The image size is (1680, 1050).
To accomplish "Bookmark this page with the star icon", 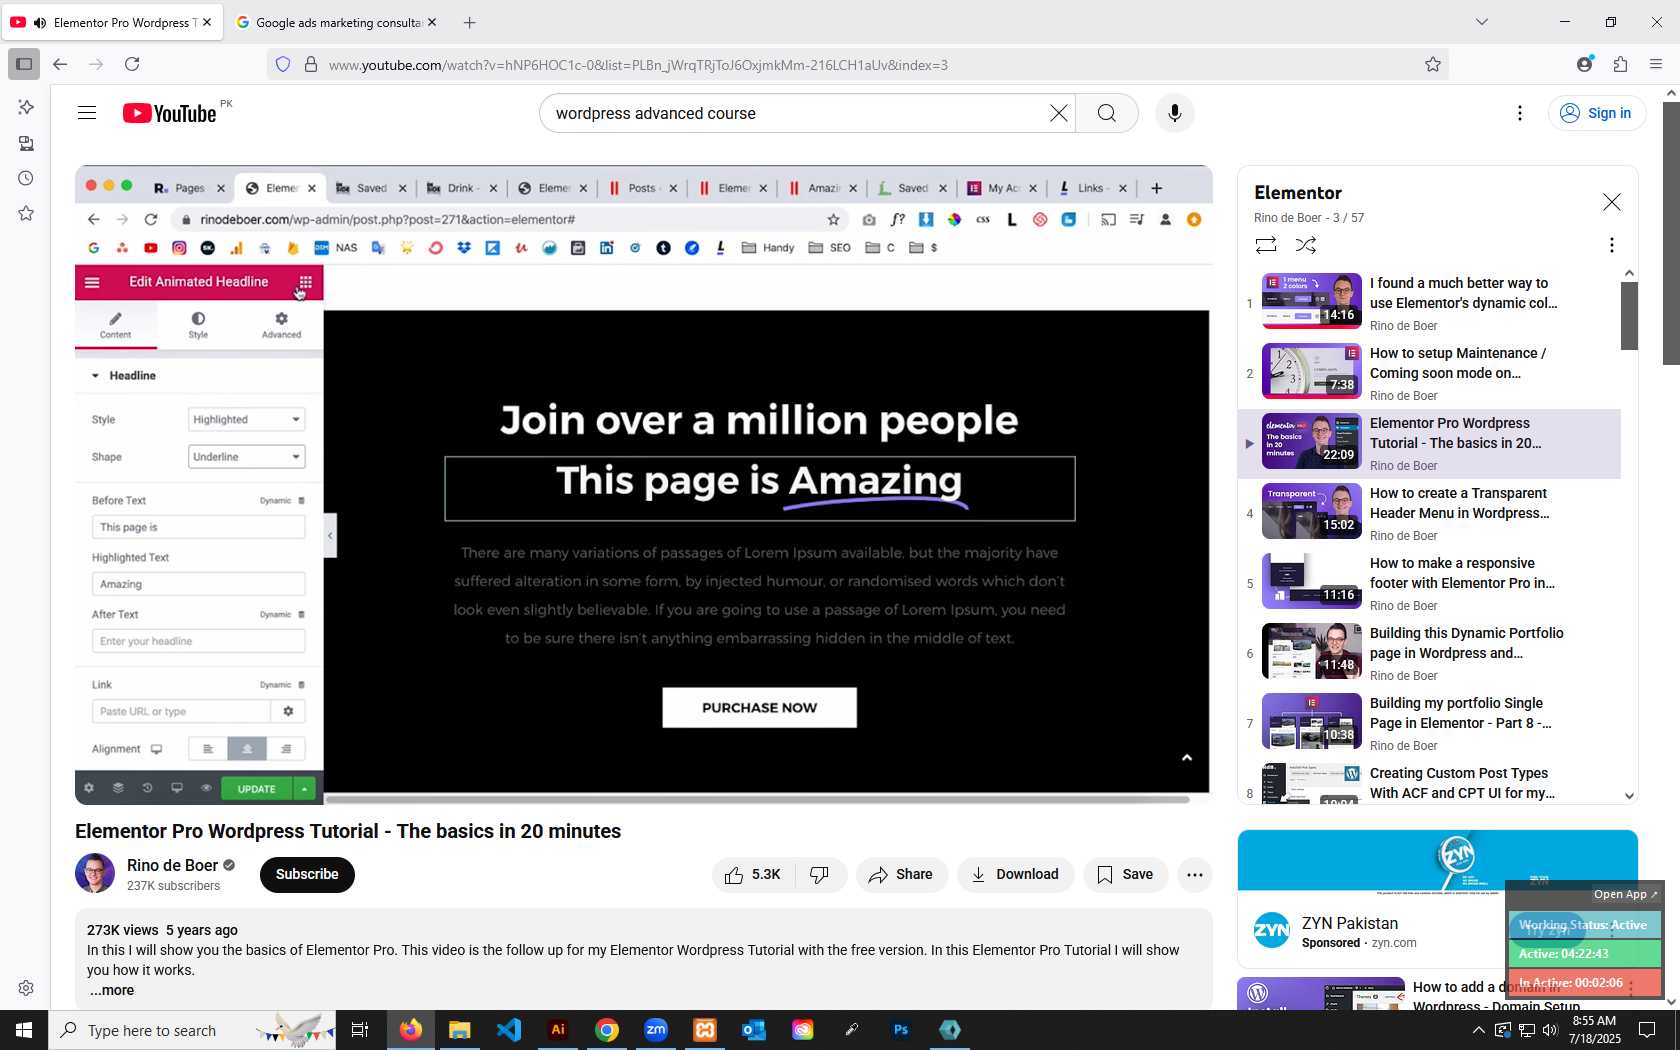I will (1433, 65).
